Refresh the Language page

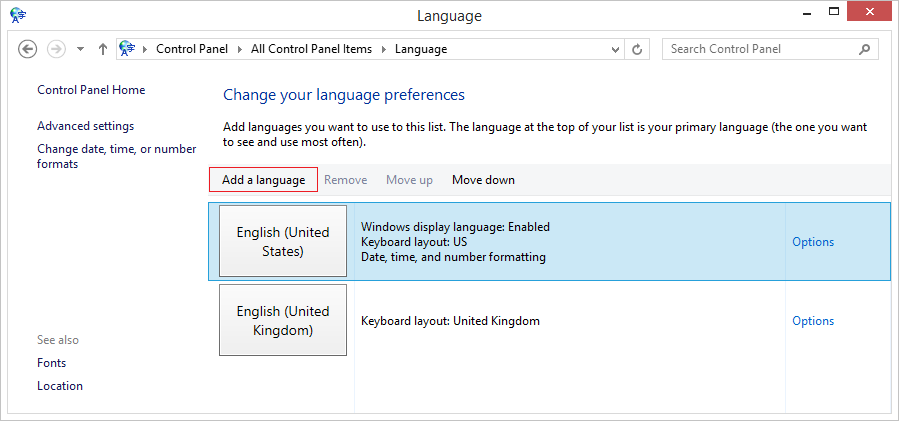[x=636, y=49]
